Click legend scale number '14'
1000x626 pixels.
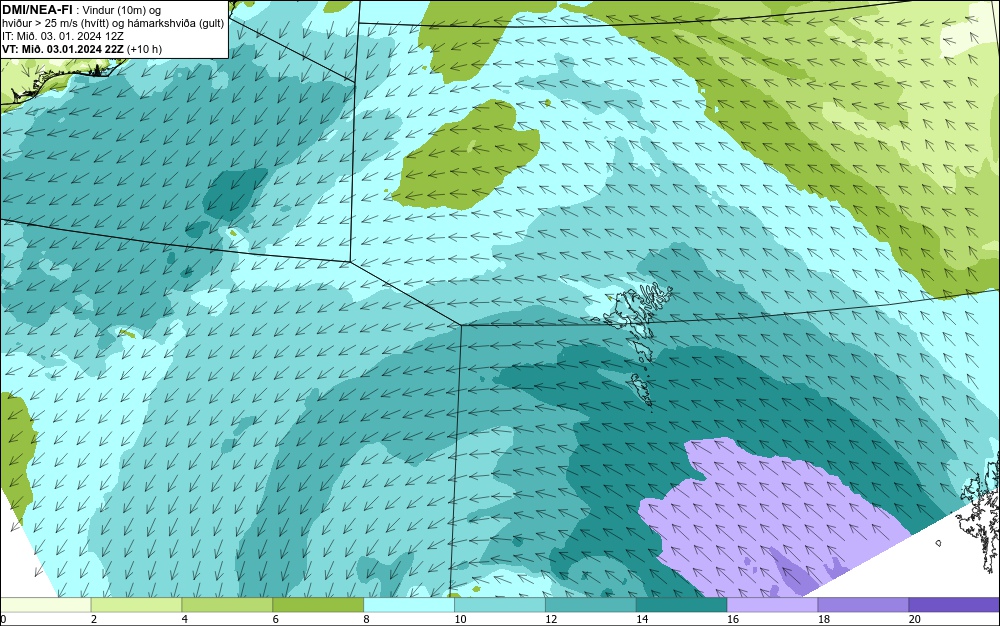(x=642, y=619)
